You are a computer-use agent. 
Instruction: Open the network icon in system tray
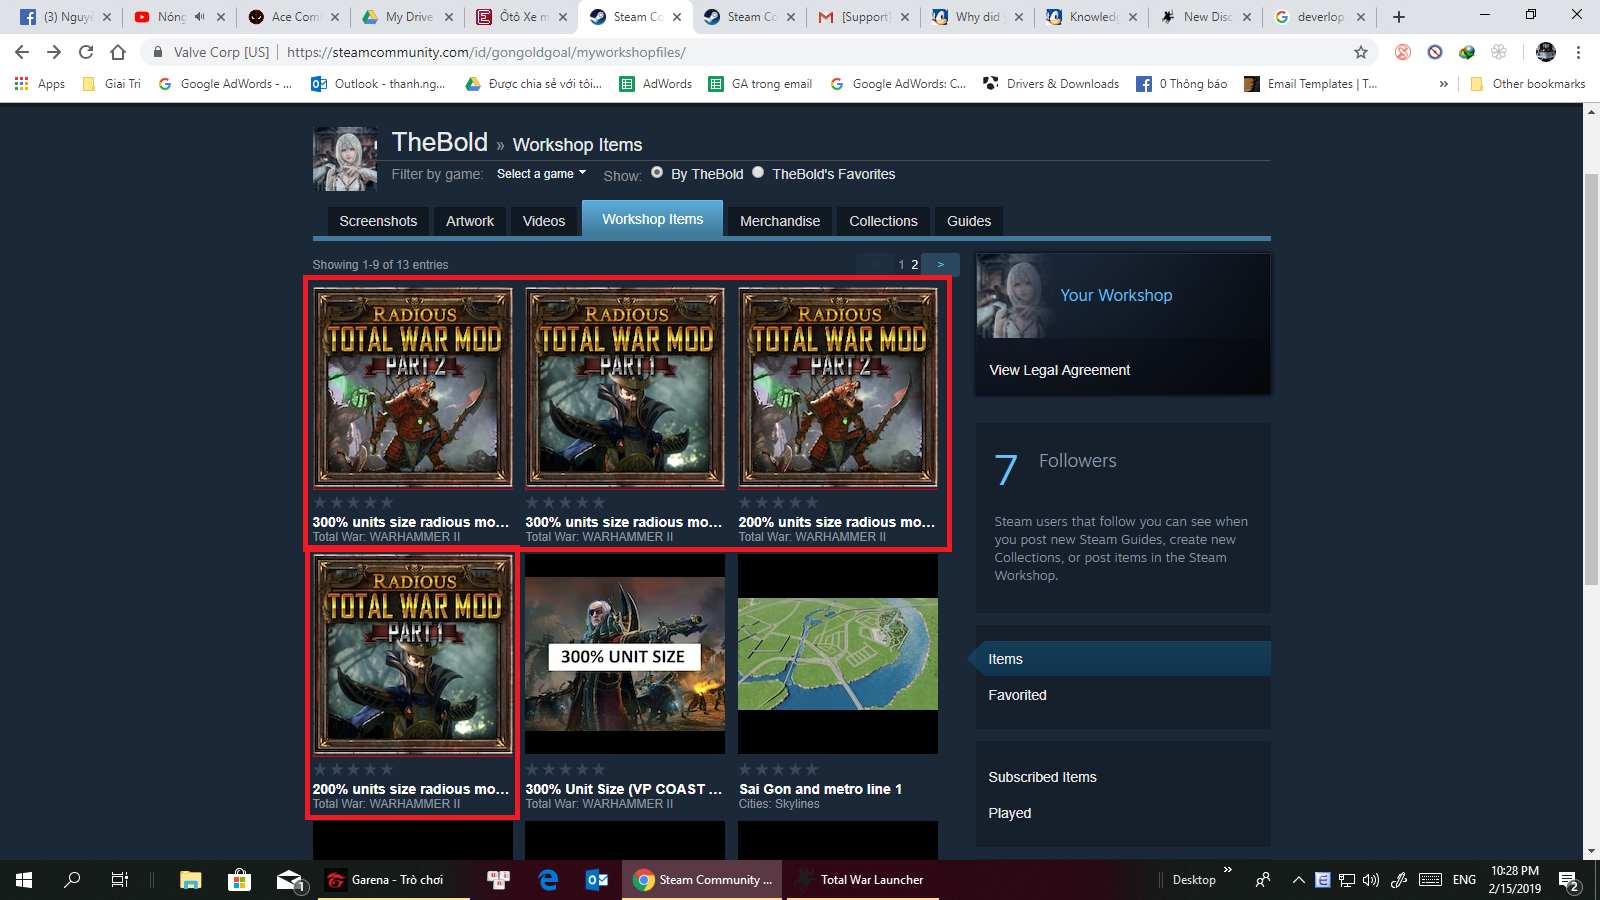tap(1347, 880)
